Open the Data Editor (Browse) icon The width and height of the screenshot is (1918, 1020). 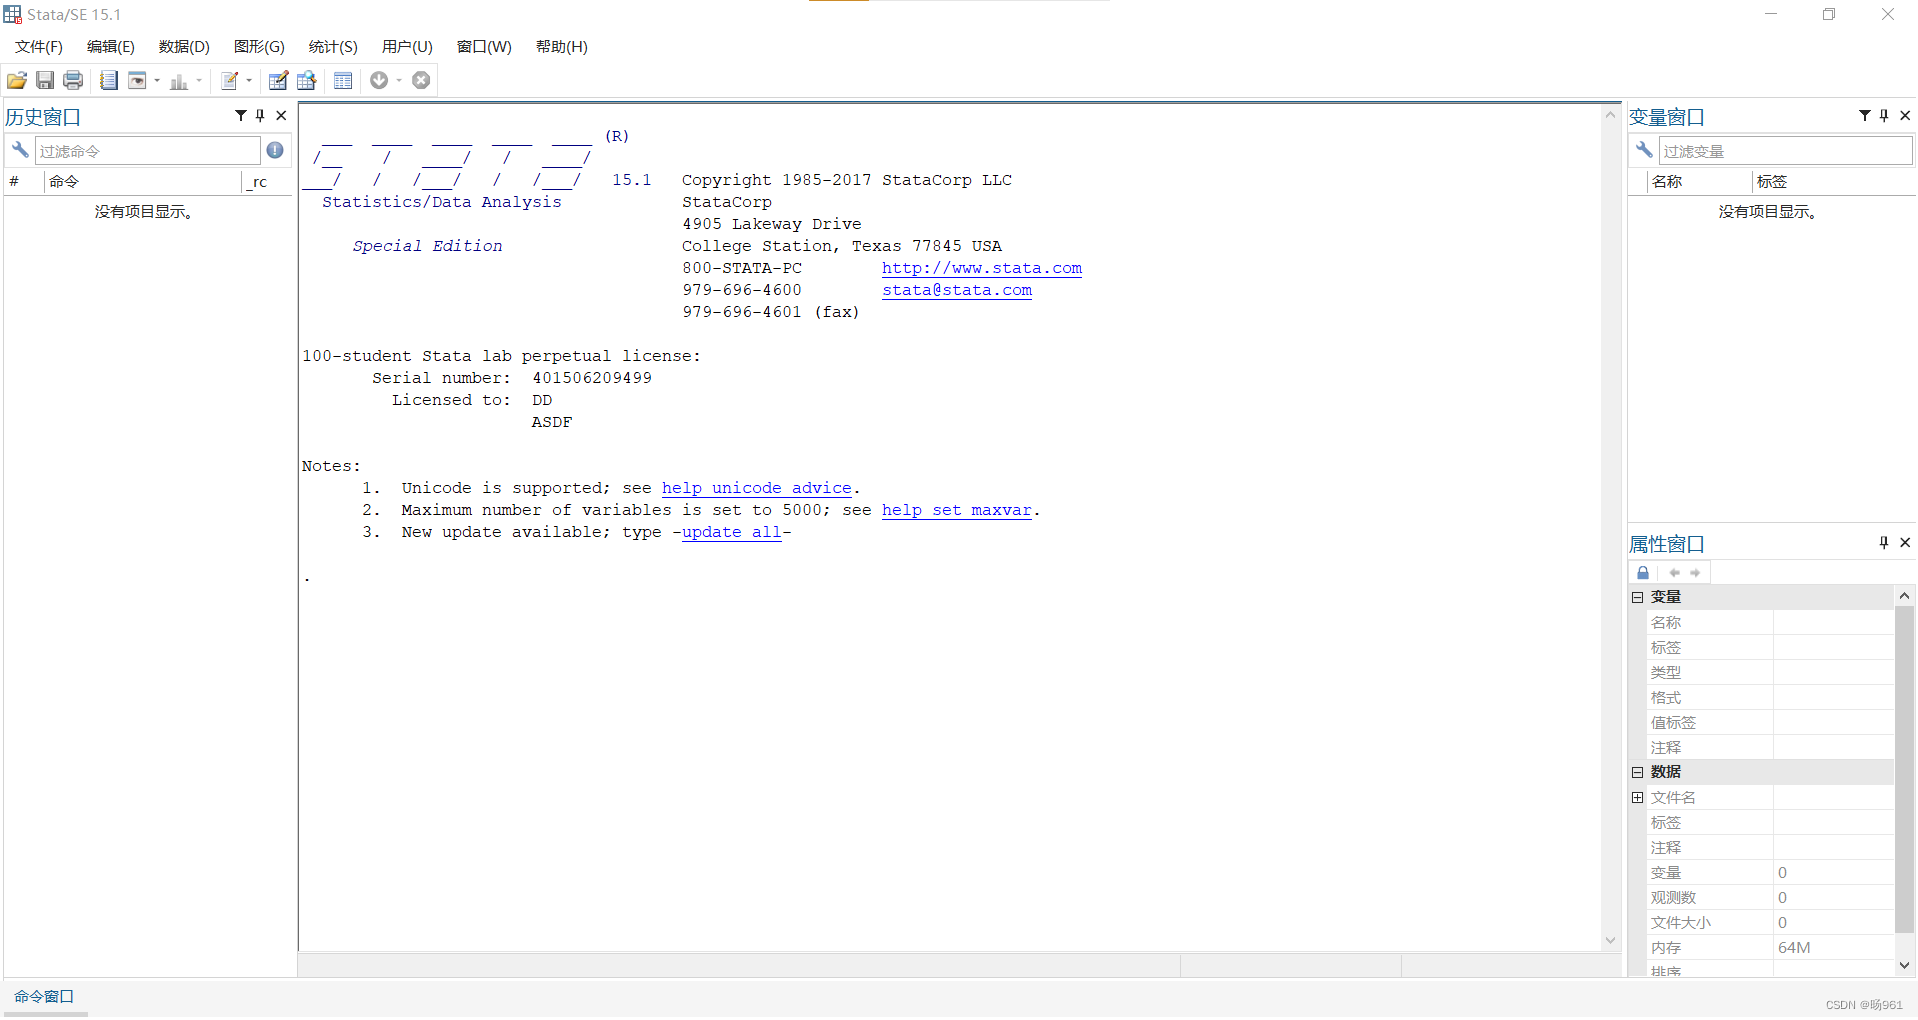(x=307, y=81)
